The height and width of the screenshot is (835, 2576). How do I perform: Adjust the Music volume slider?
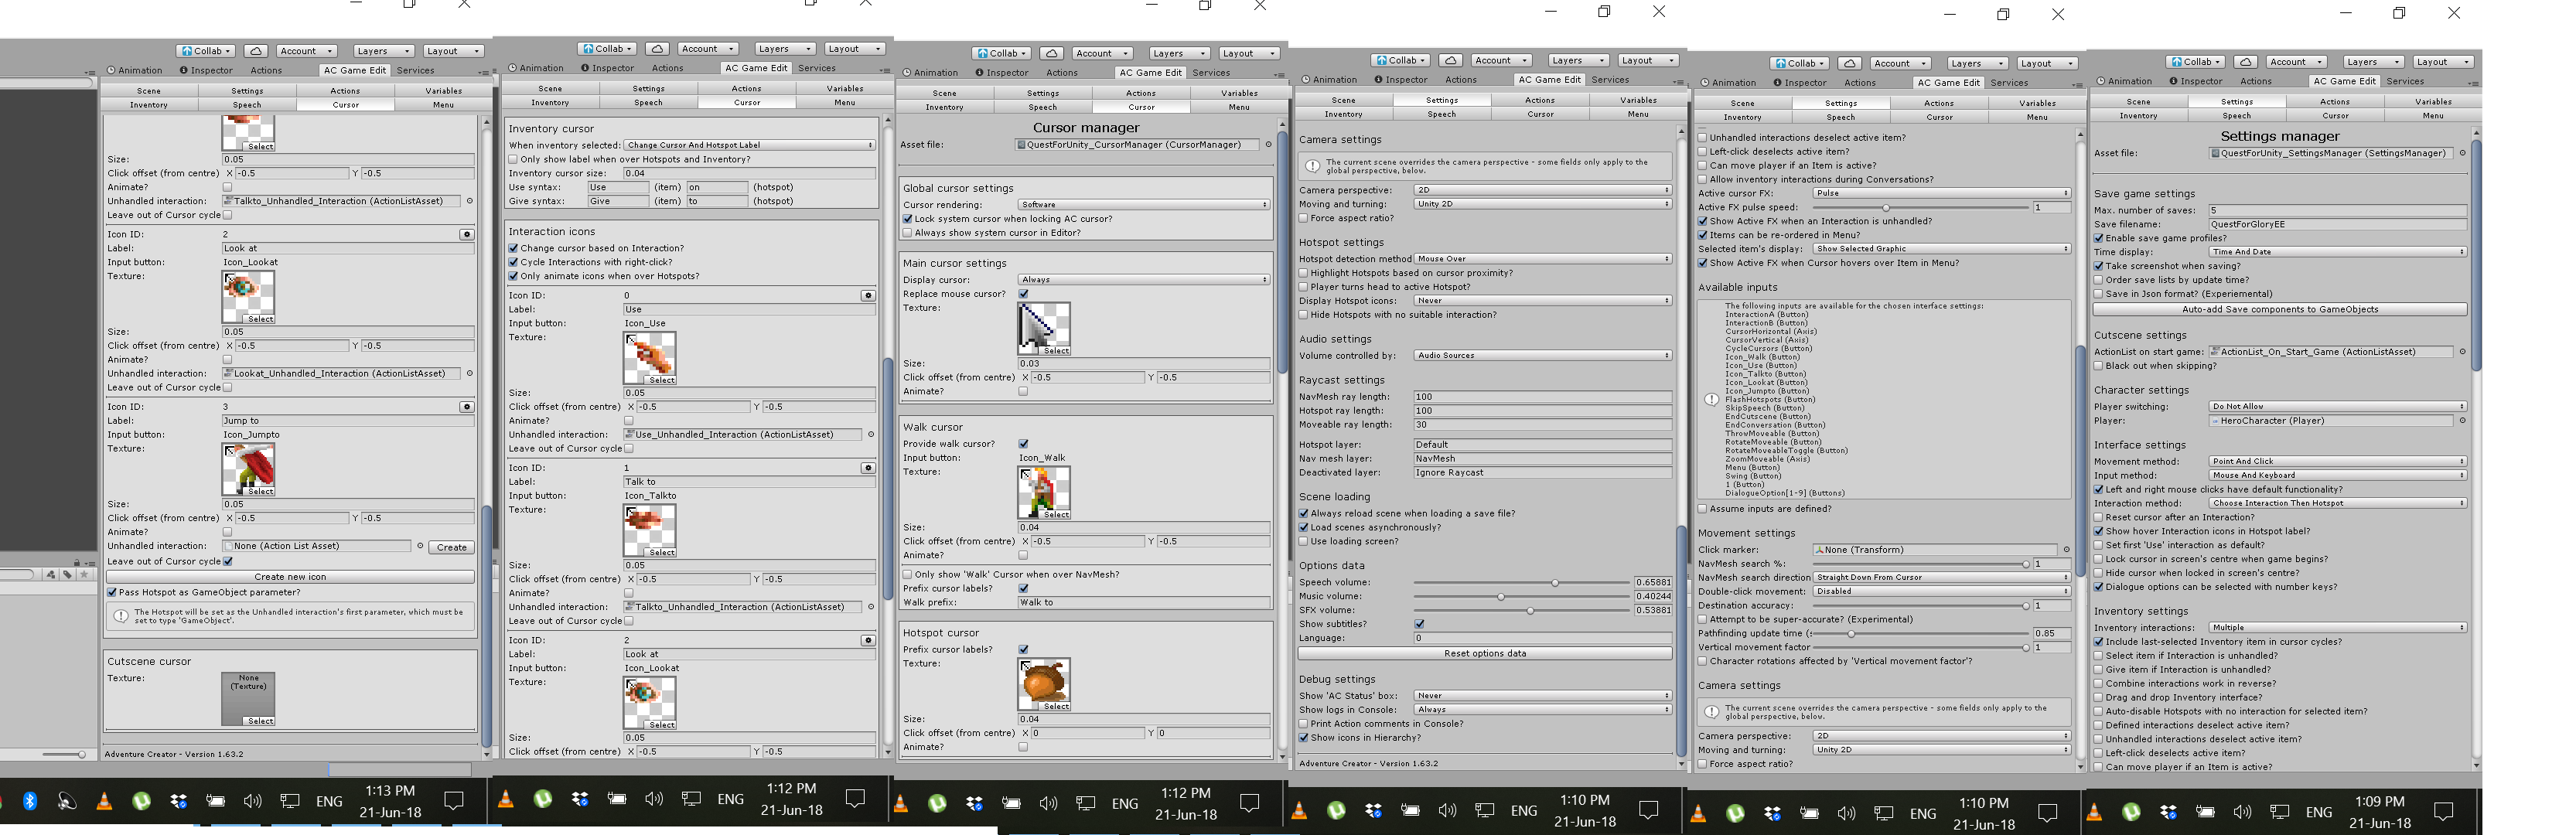tap(1521, 596)
